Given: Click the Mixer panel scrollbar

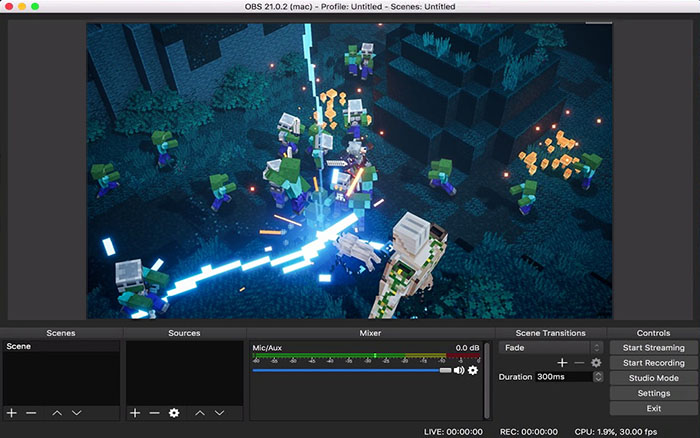Looking at the screenshot, I should pyautogui.click(x=487, y=380).
